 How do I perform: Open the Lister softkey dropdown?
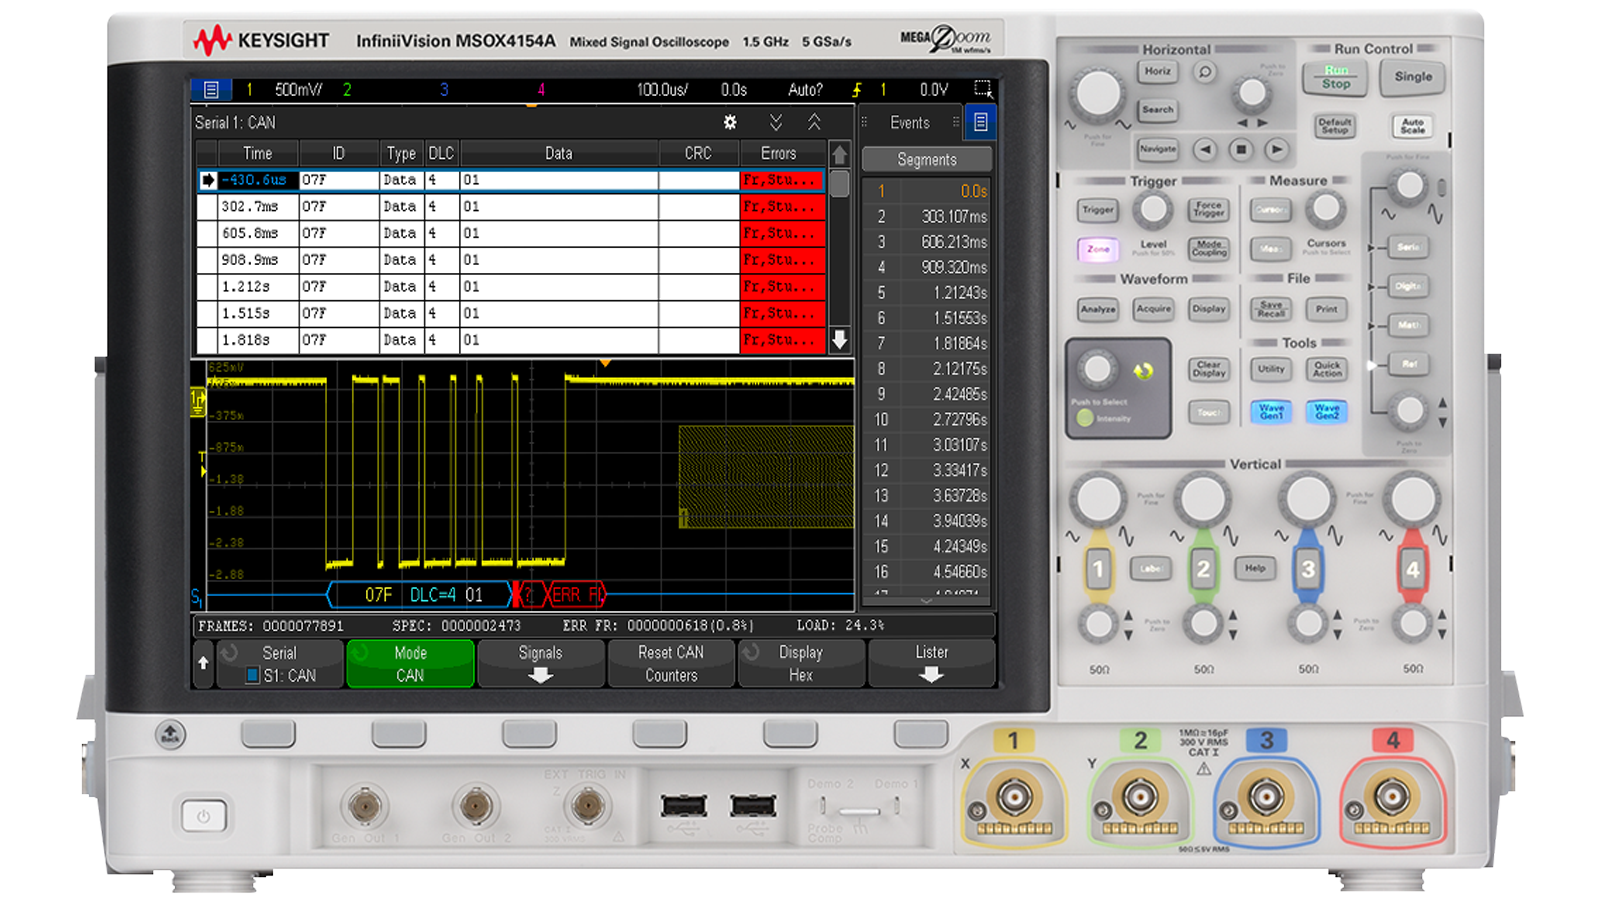tap(931, 663)
